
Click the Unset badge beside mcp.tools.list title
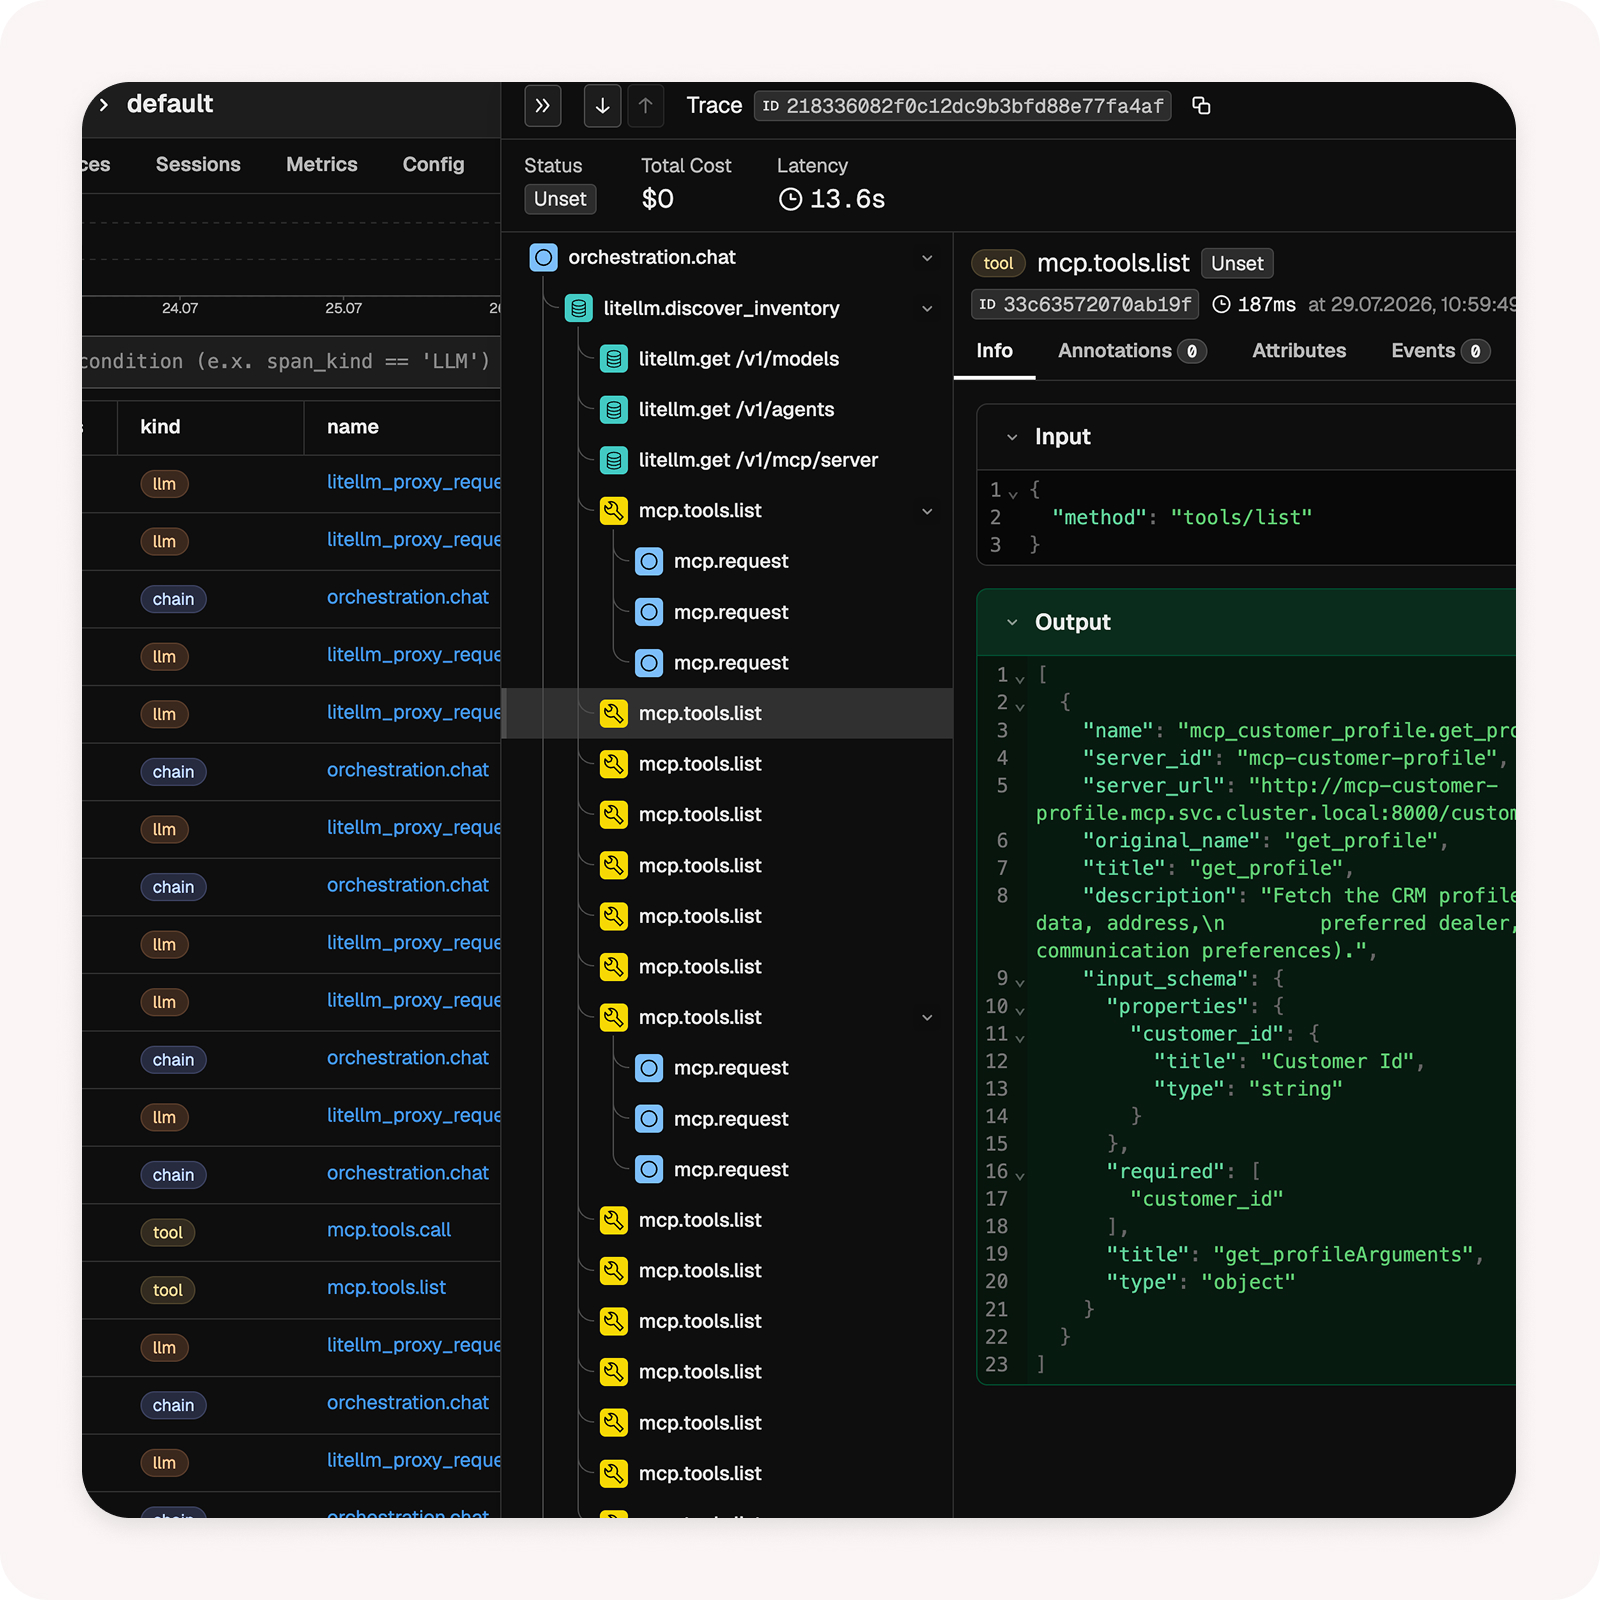(1237, 264)
